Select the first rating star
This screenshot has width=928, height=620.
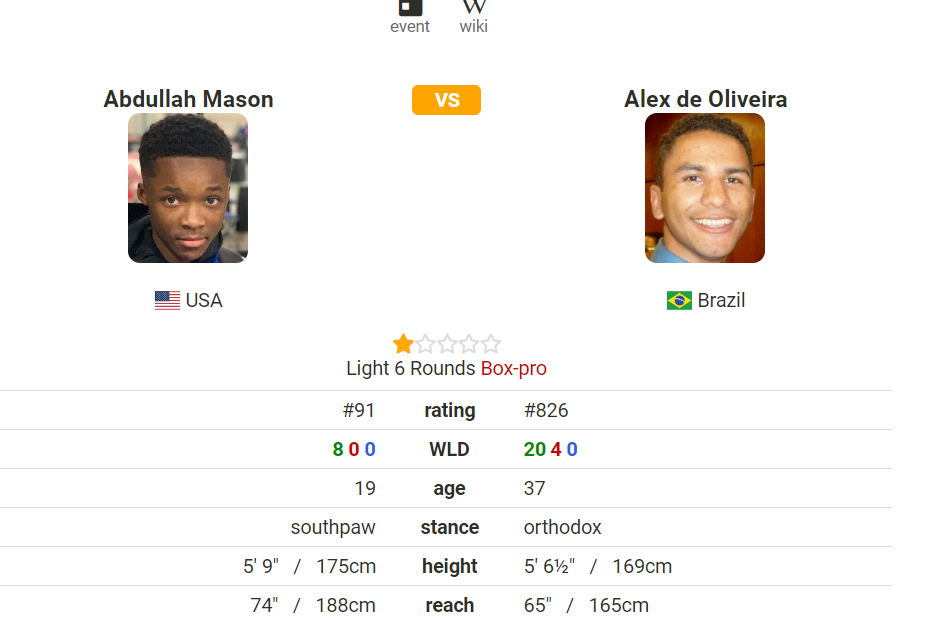(403, 344)
